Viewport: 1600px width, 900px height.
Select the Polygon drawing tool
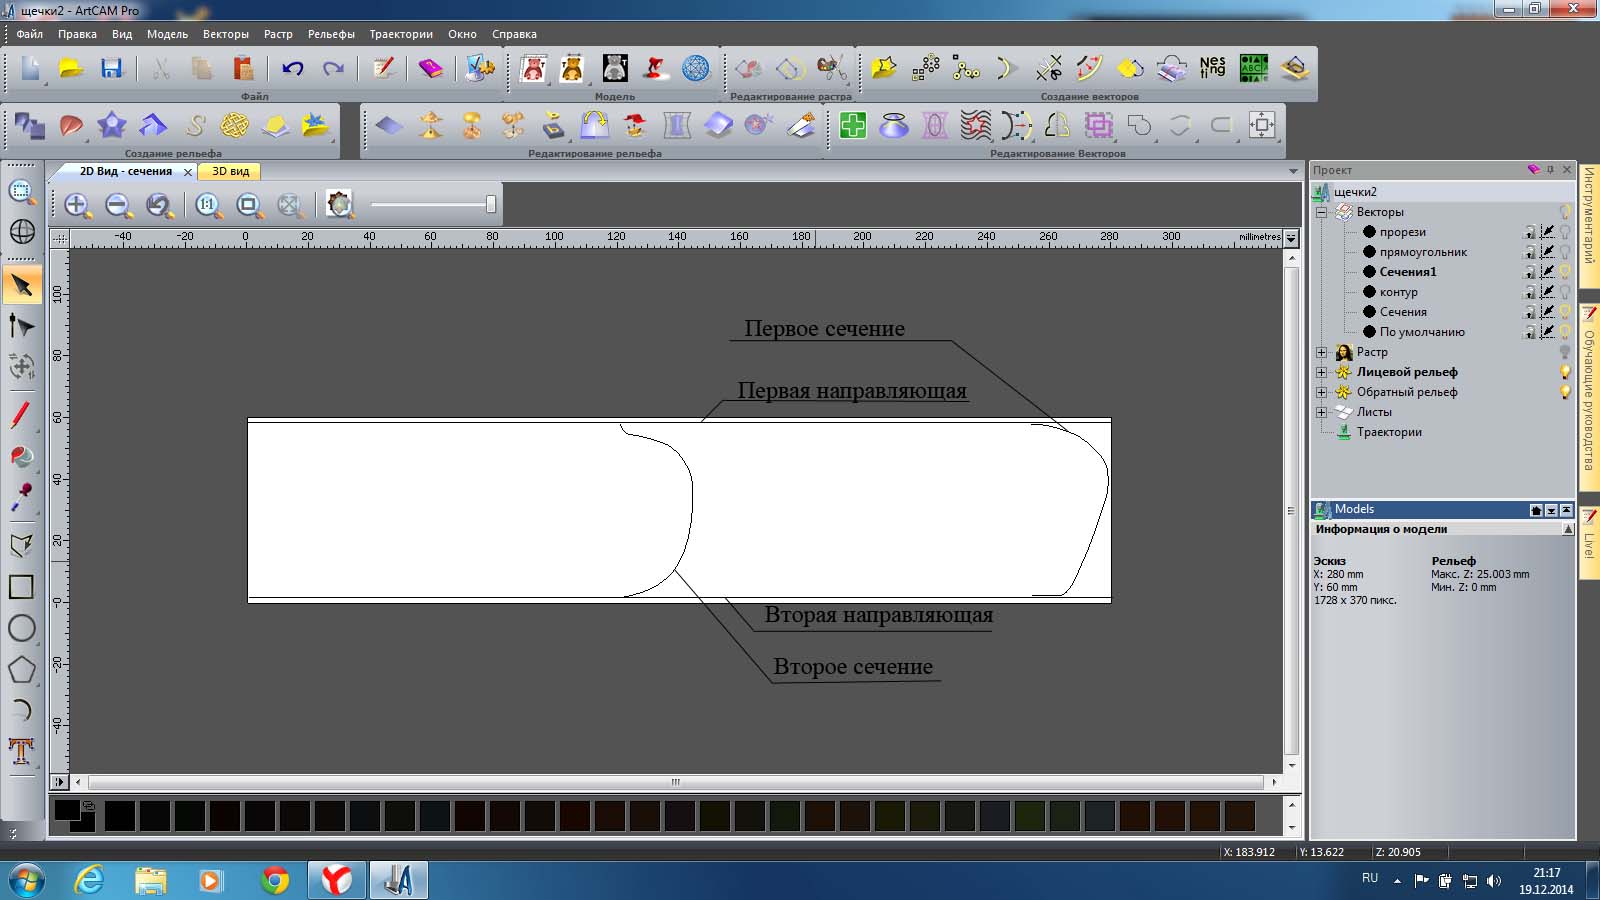(22, 669)
